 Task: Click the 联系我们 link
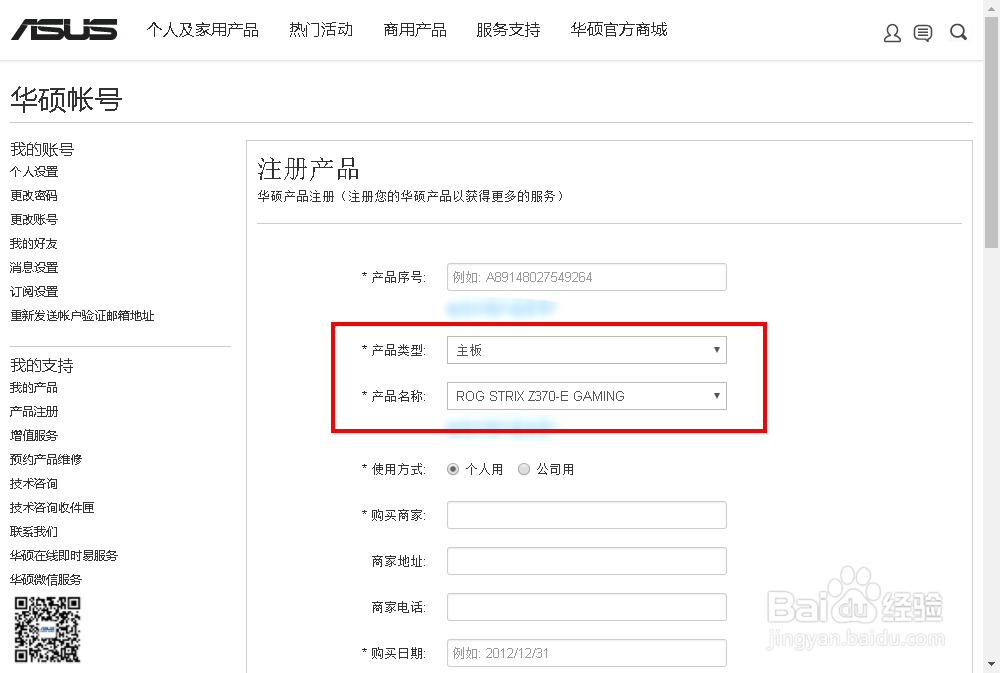pyautogui.click(x=32, y=531)
